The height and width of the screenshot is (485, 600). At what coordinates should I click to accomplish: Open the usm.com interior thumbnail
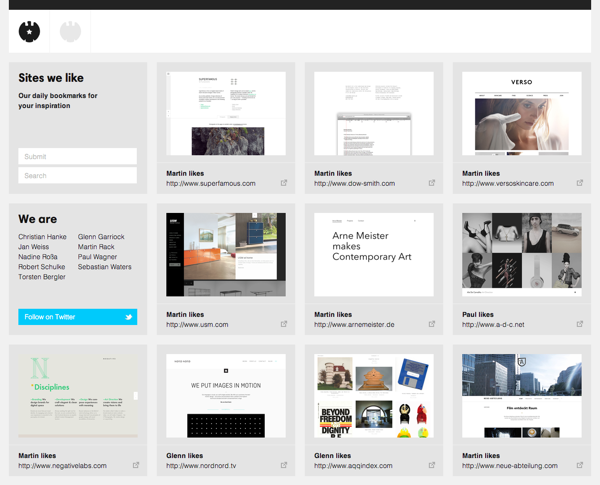(226, 255)
